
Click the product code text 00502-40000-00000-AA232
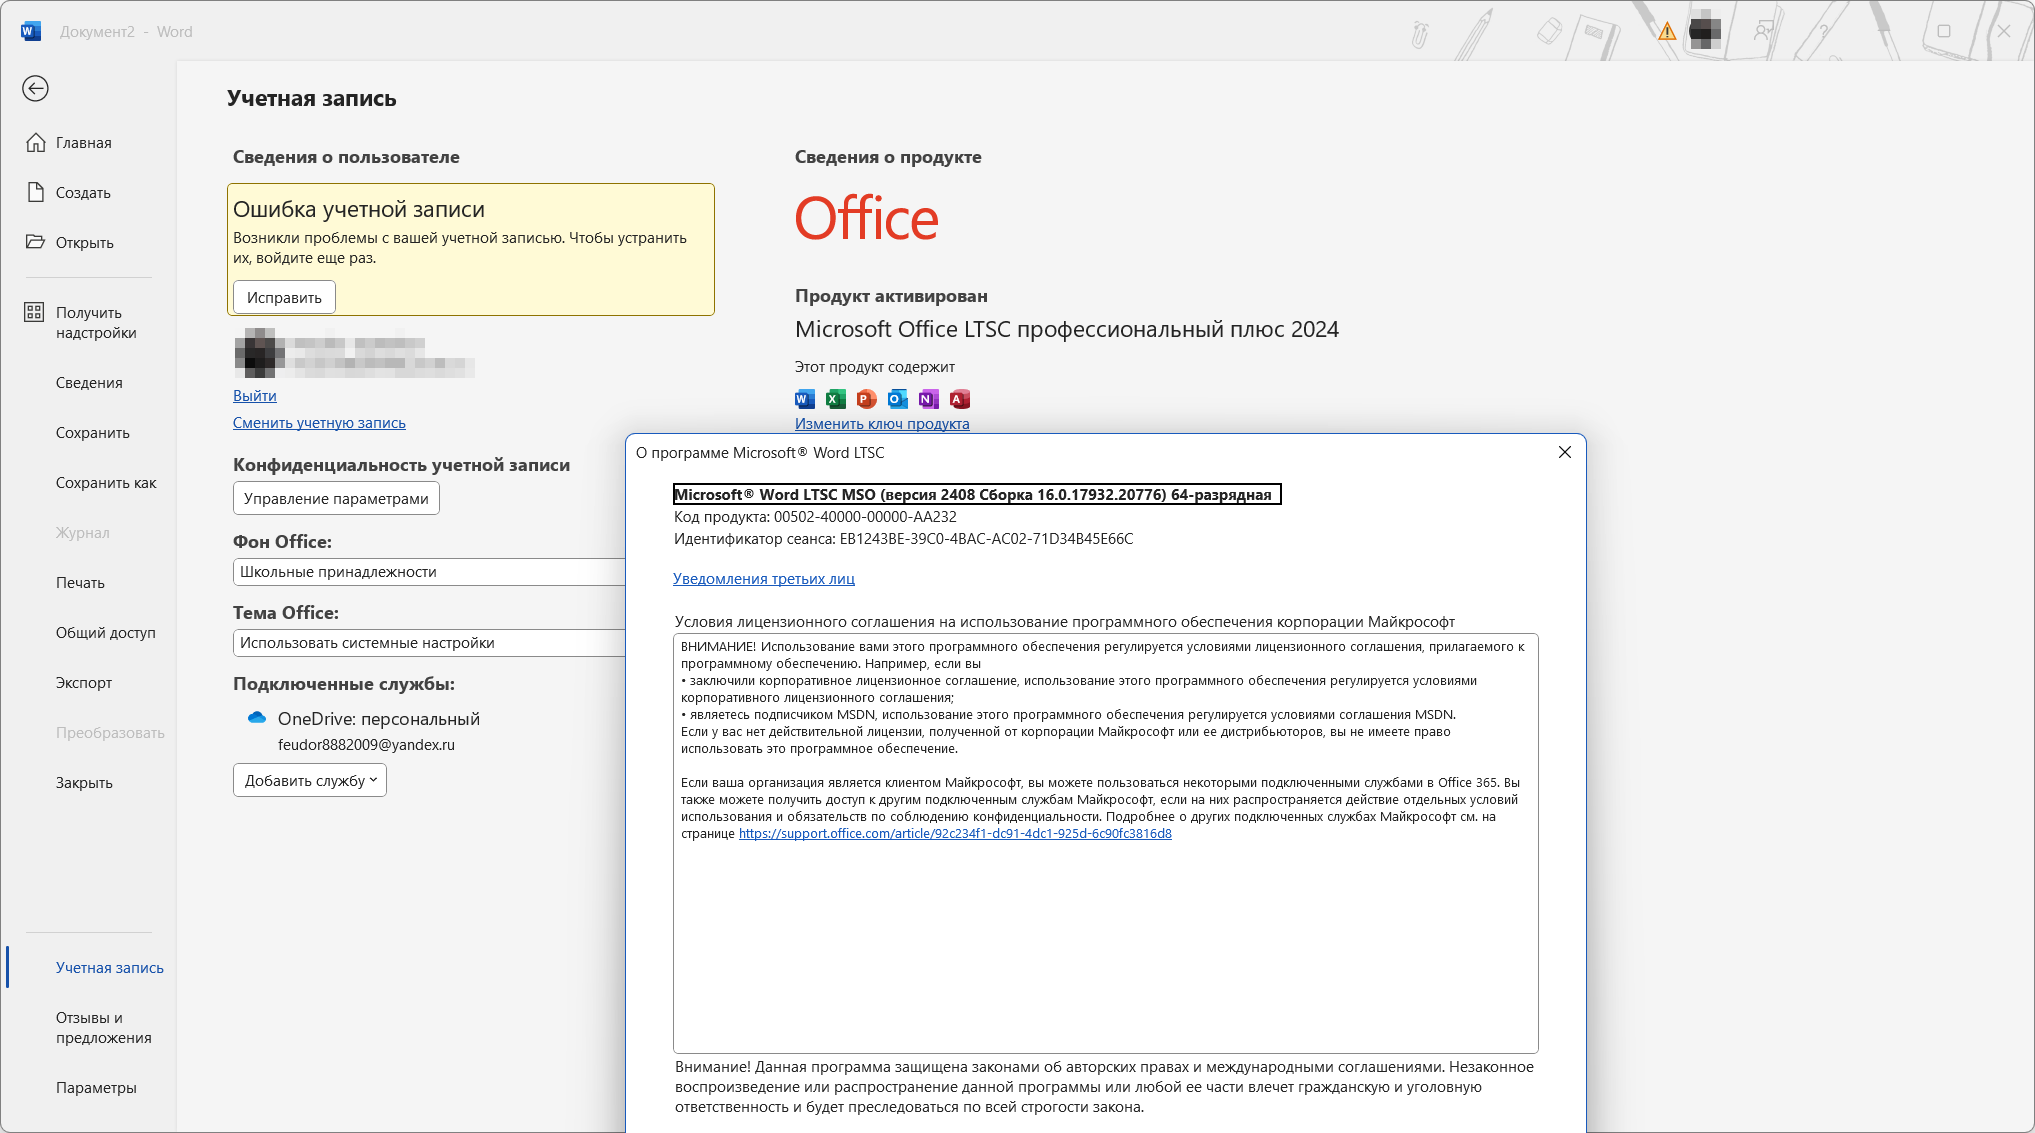(x=865, y=517)
